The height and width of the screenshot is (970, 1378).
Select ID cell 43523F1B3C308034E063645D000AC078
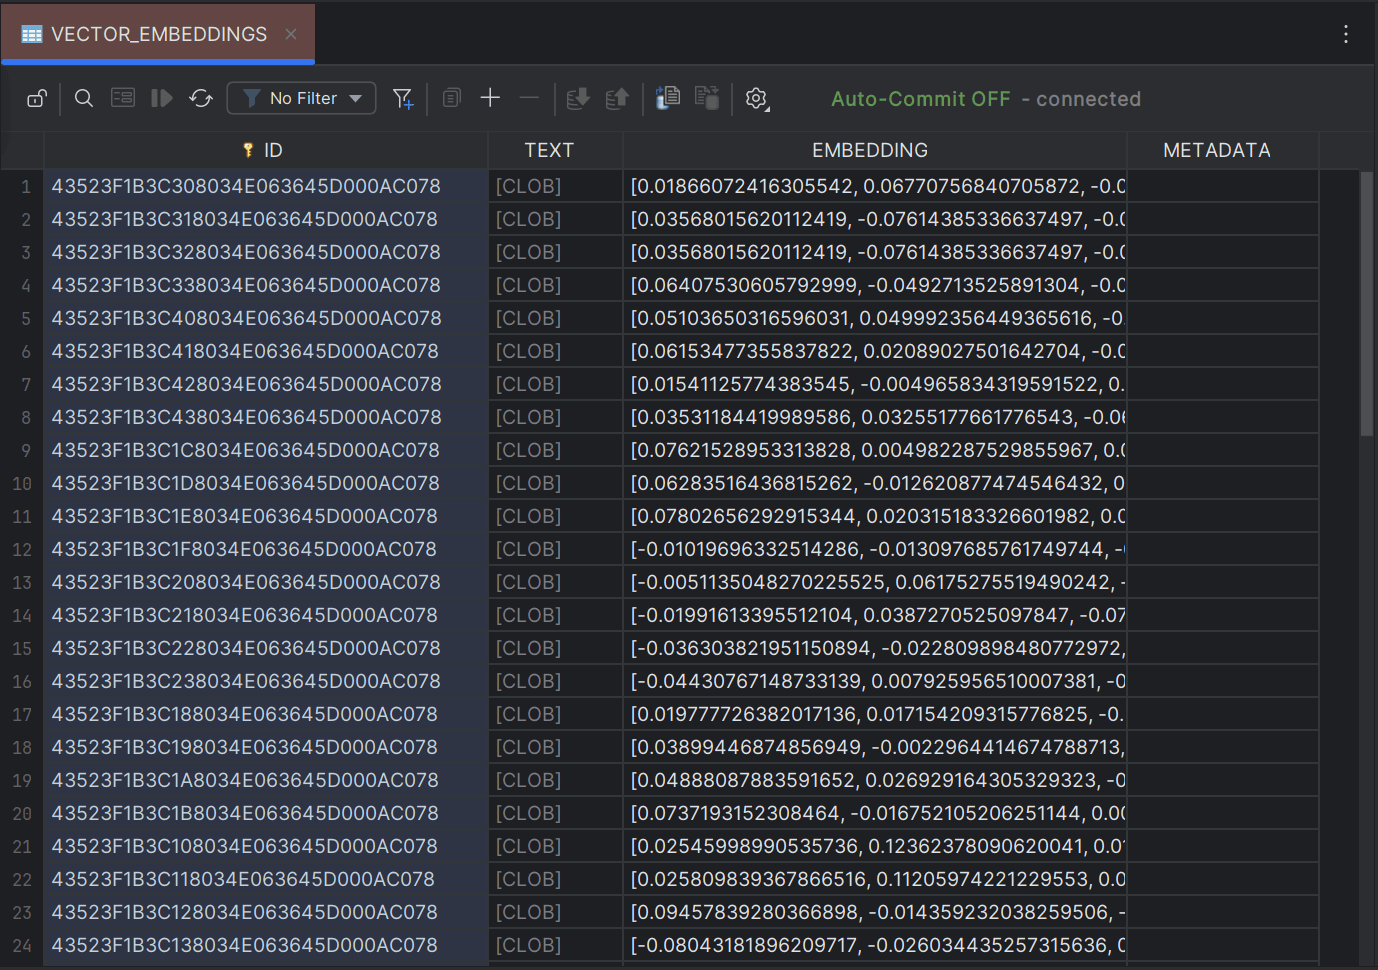pyautogui.click(x=266, y=186)
